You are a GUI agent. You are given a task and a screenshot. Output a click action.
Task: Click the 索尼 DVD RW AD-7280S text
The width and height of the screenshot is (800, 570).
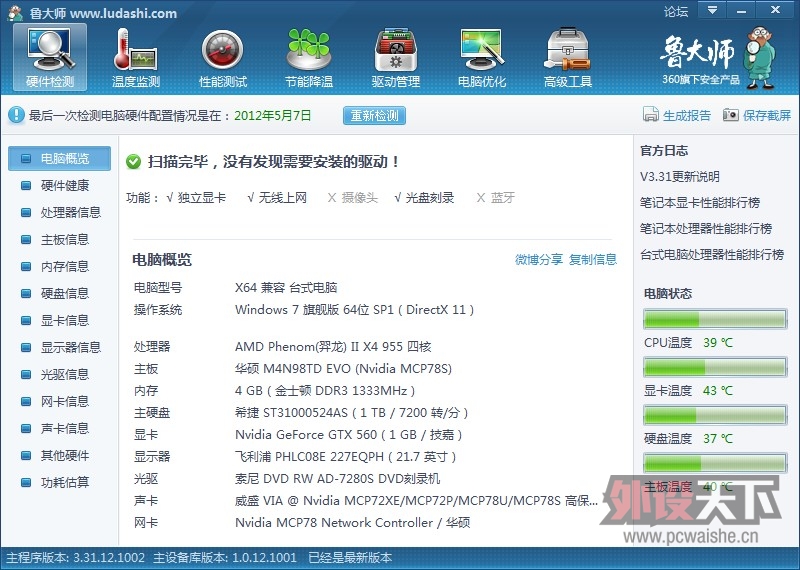pos(337,479)
